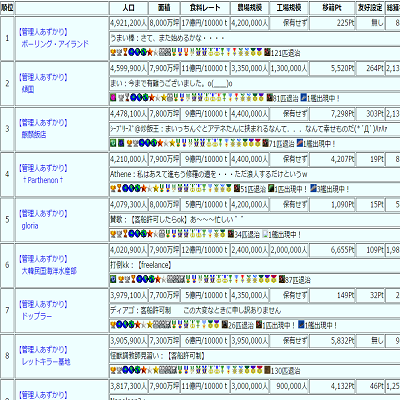Click the monster icon in rank 4's 1匹出現中
This screenshot has height=400, width=400.
271,189
